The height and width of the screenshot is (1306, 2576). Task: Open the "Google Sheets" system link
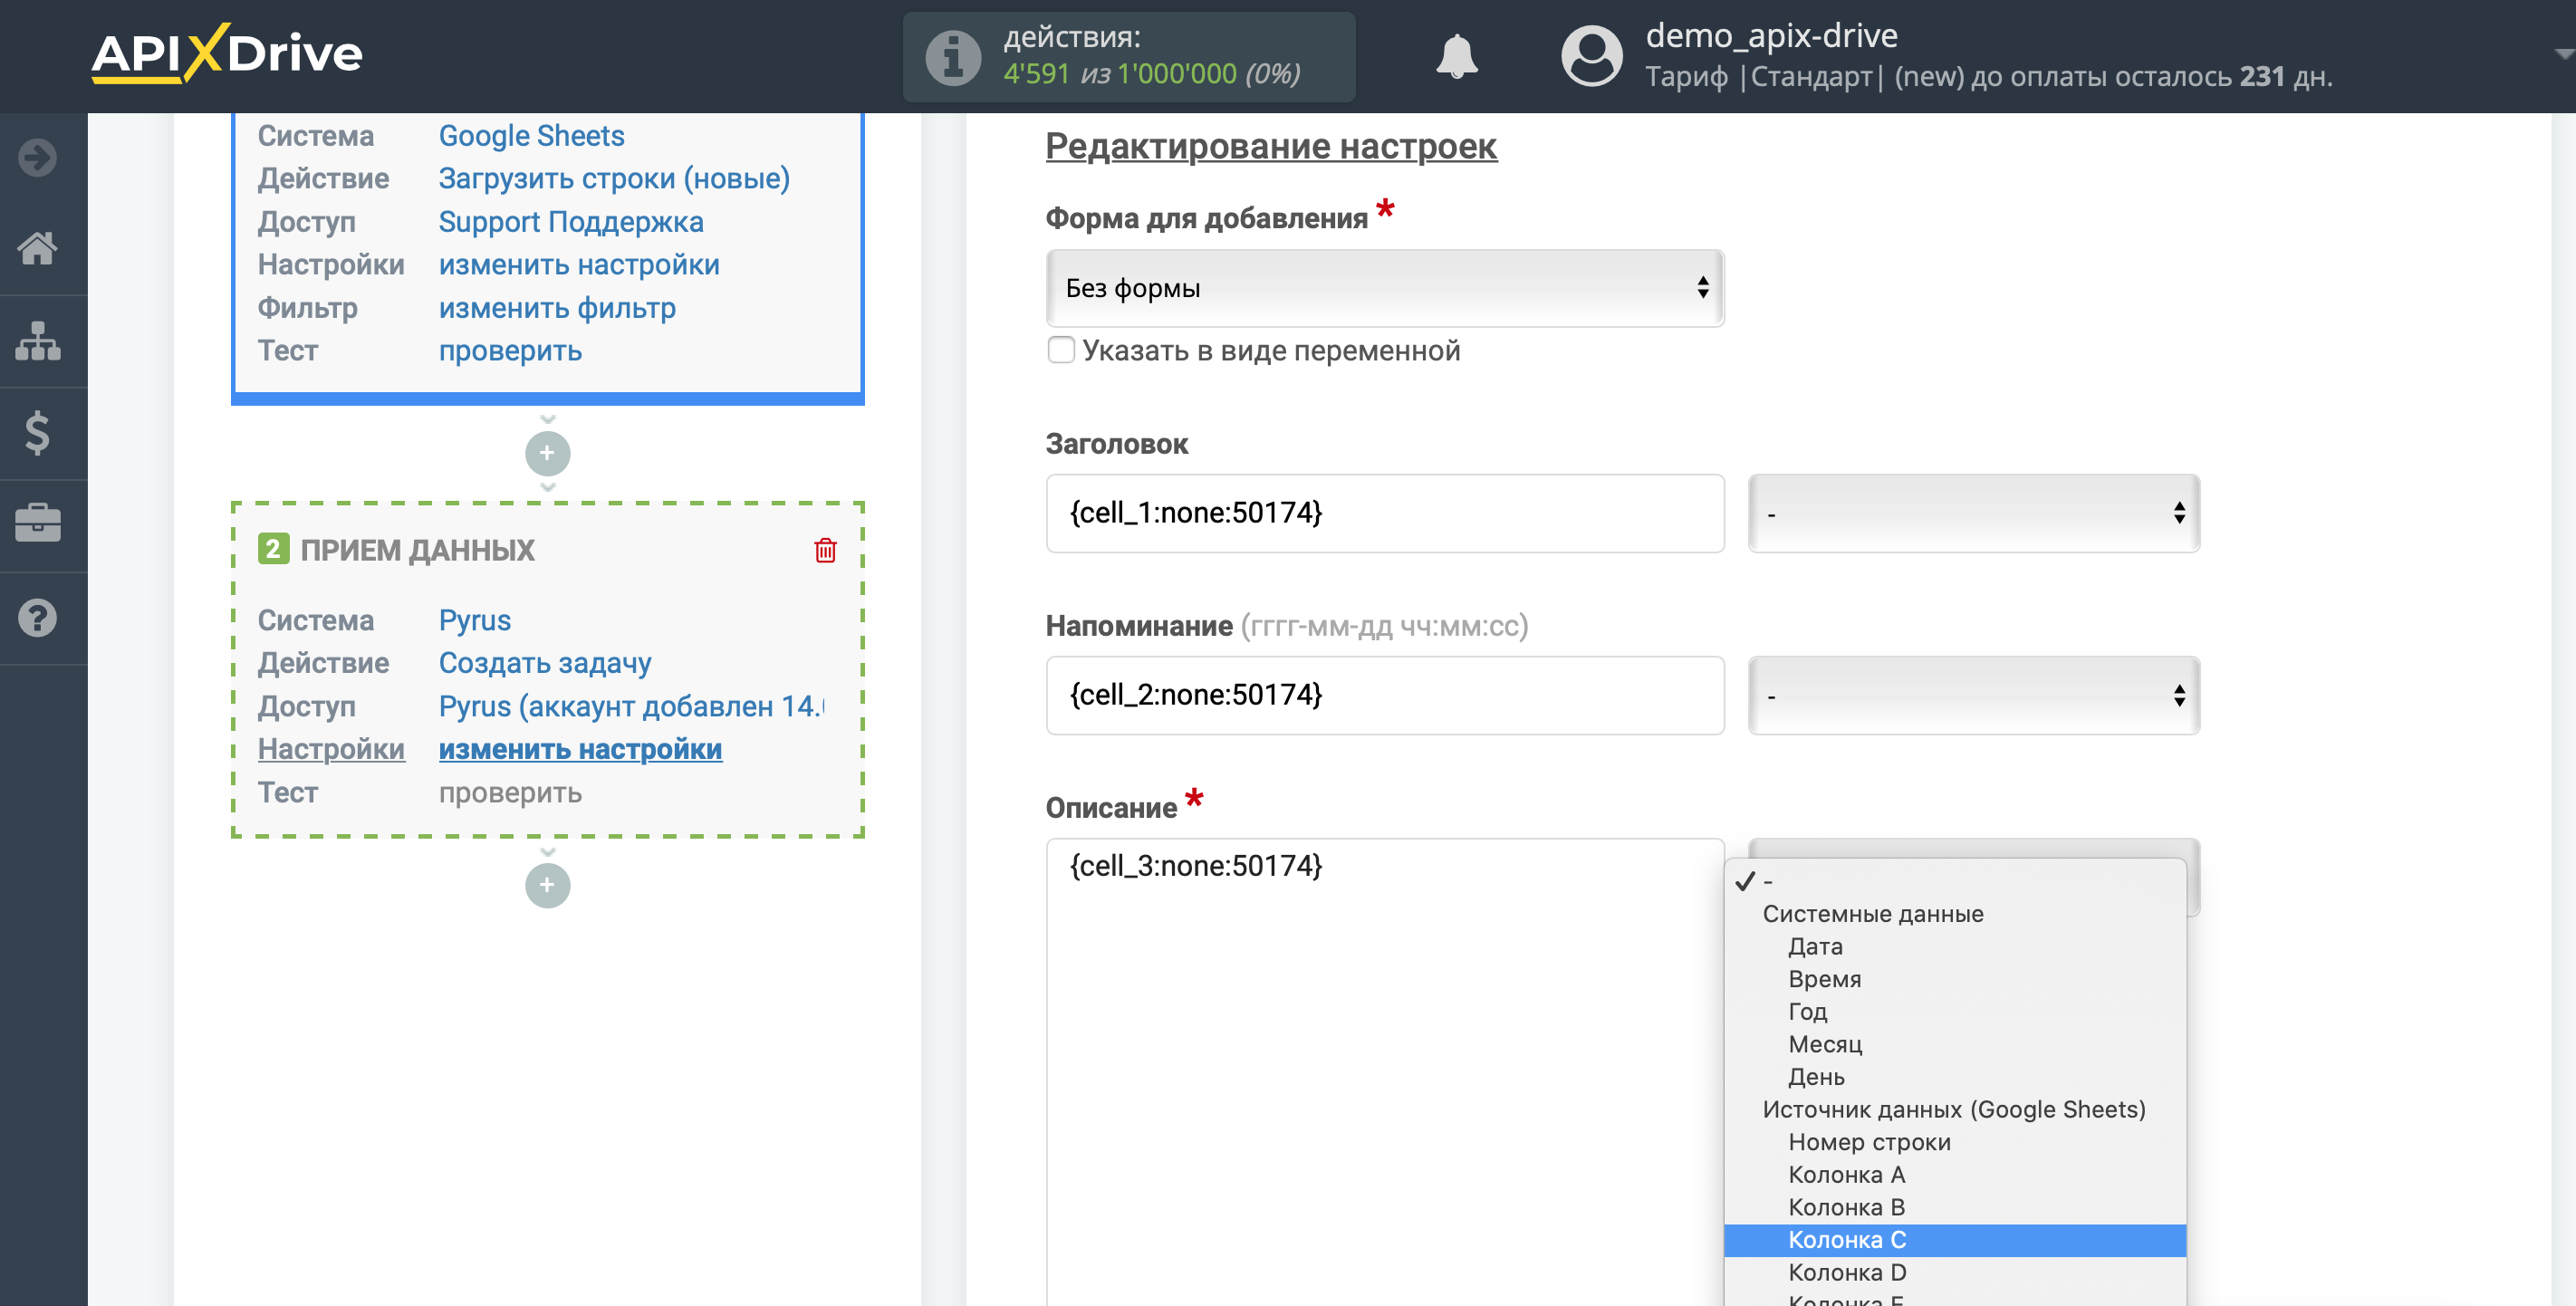pos(531,135)
